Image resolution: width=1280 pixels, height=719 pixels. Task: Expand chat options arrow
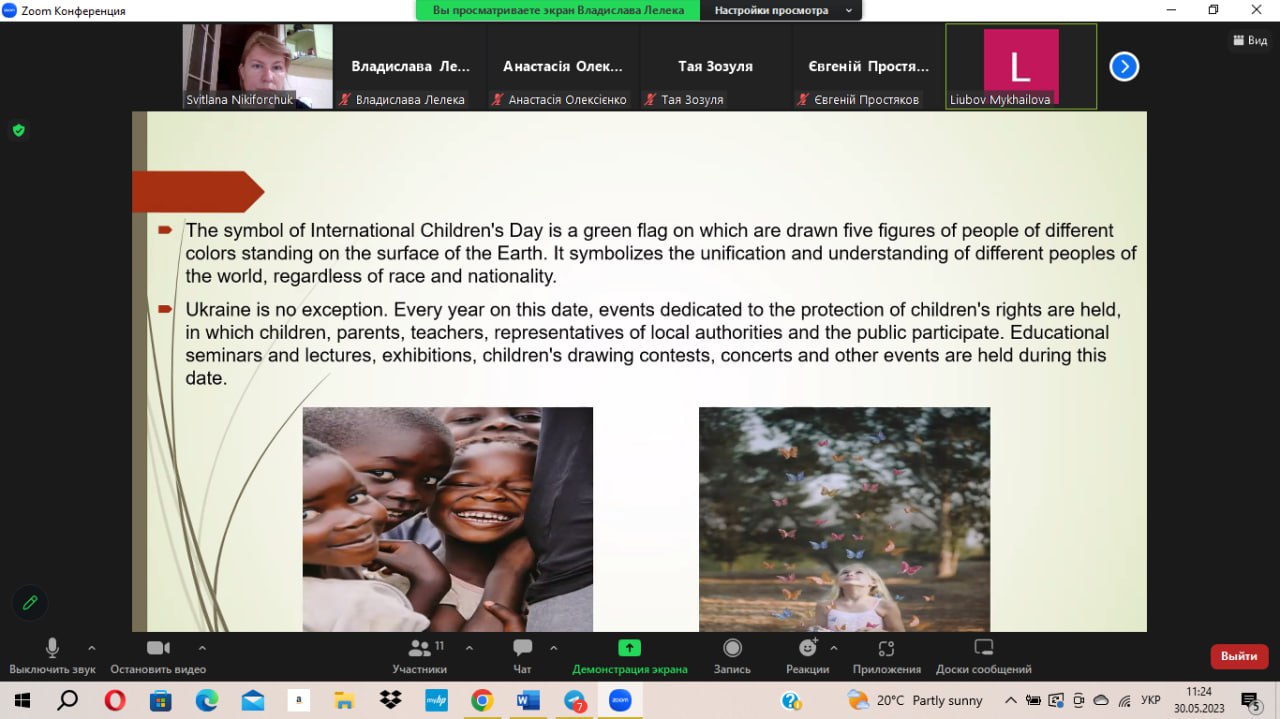[x=553, y=648]
